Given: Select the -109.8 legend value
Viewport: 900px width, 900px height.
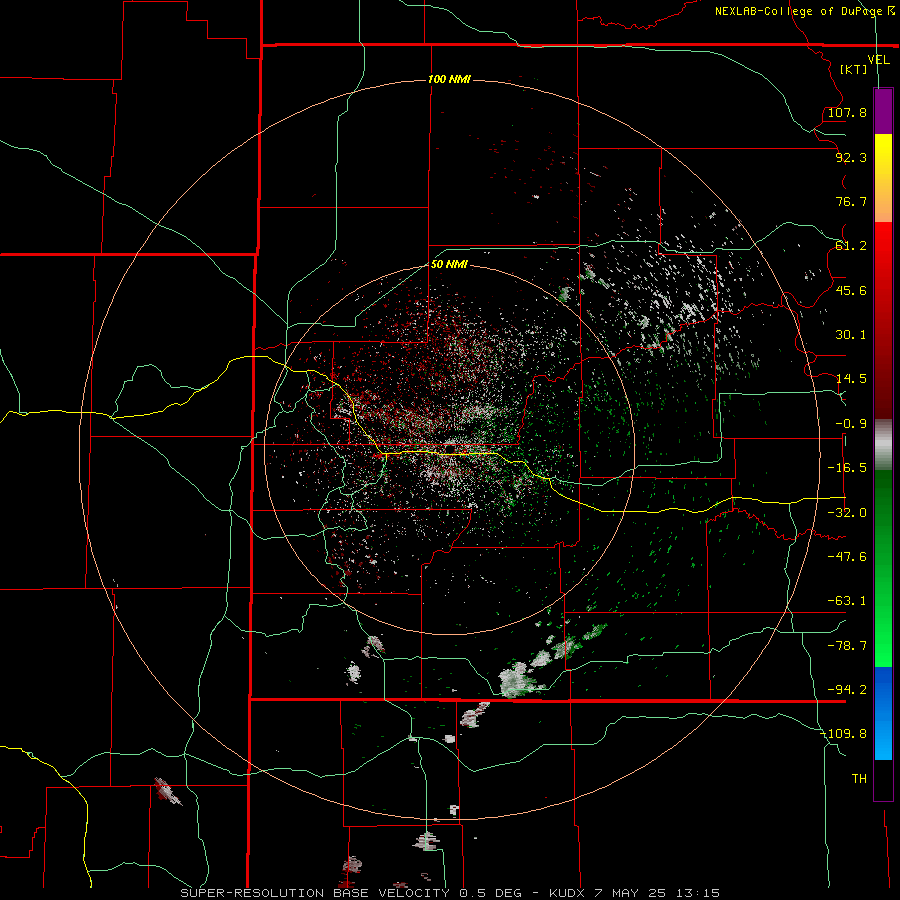Looking at the screenshot, I should [843, 734].
